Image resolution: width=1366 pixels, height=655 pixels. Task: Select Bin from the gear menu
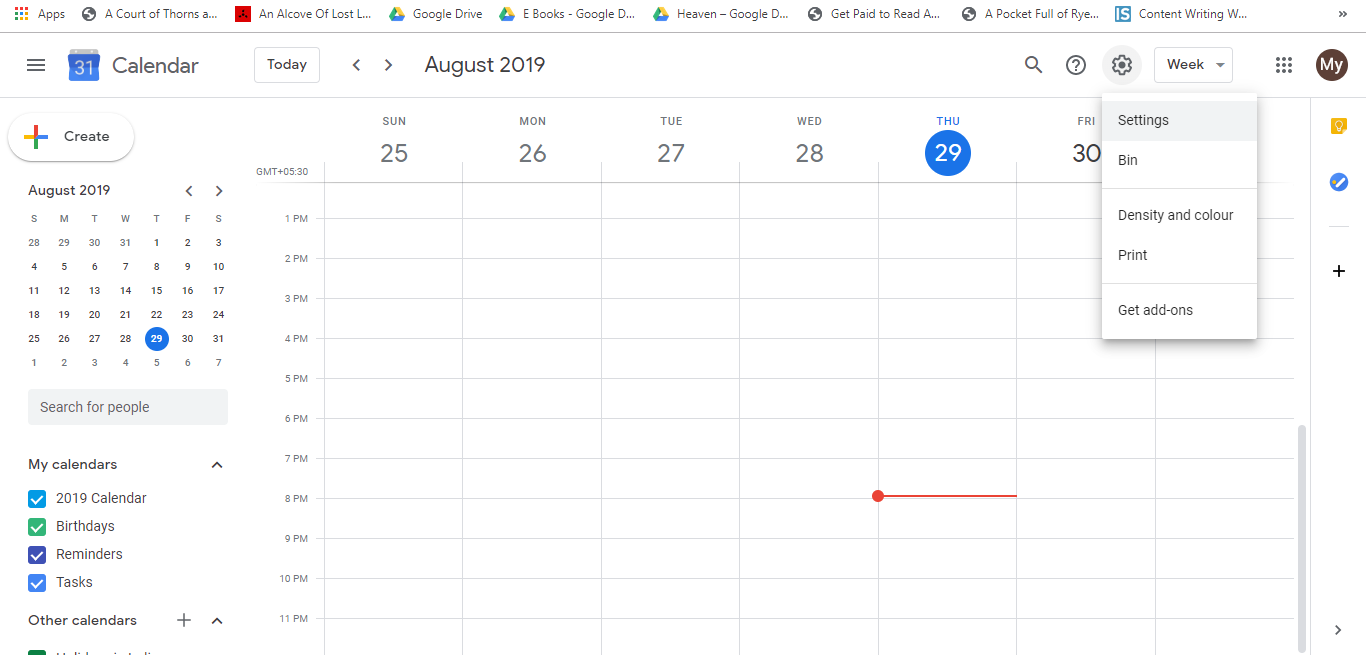(x=1179, y=160)
